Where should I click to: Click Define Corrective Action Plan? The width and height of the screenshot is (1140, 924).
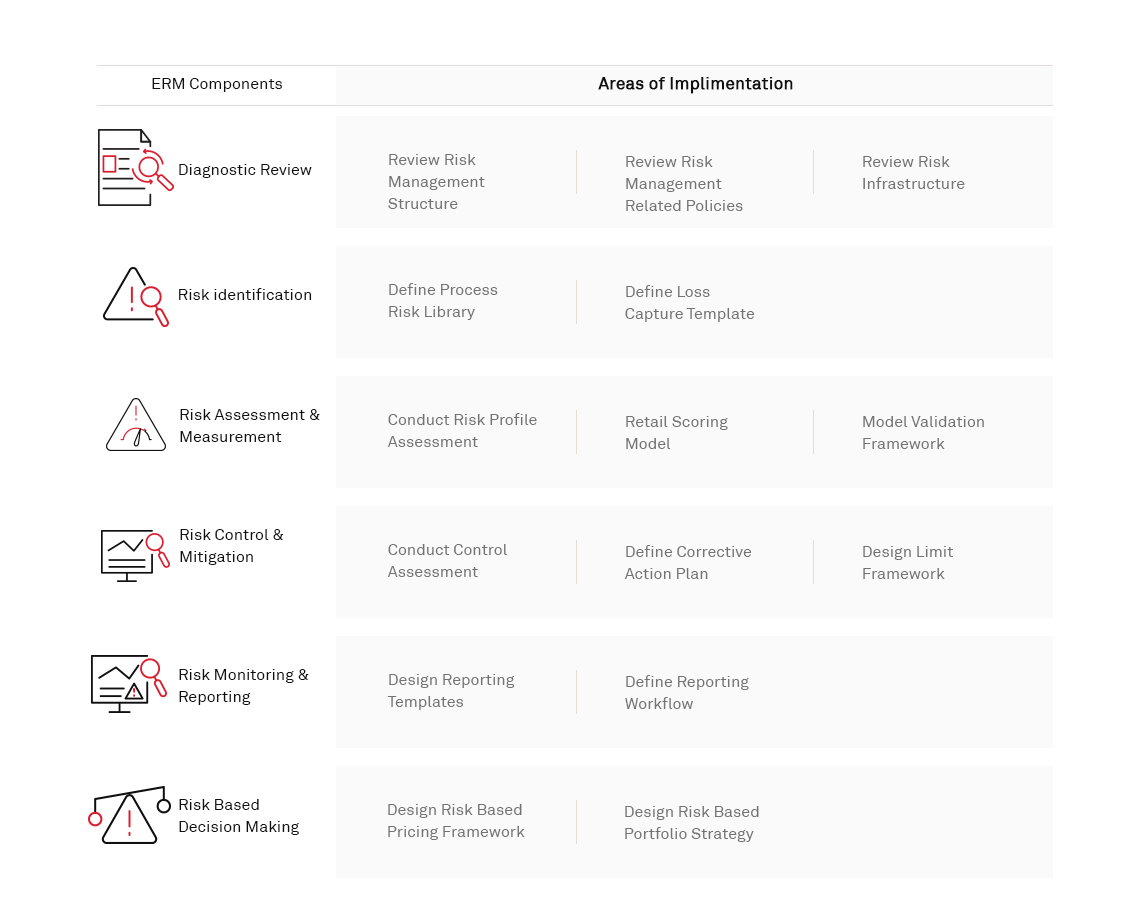coord(688,563)
